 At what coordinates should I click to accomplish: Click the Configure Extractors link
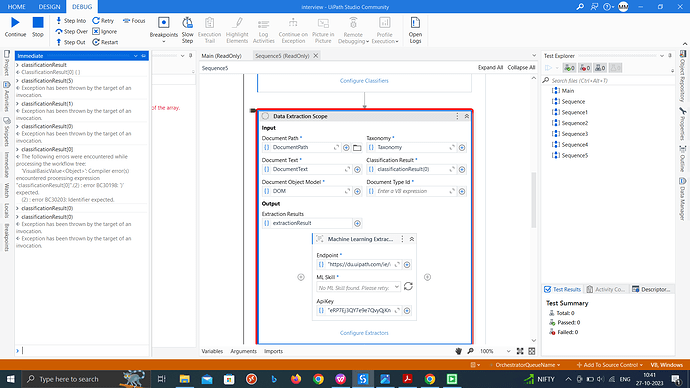tap(364, 333)
